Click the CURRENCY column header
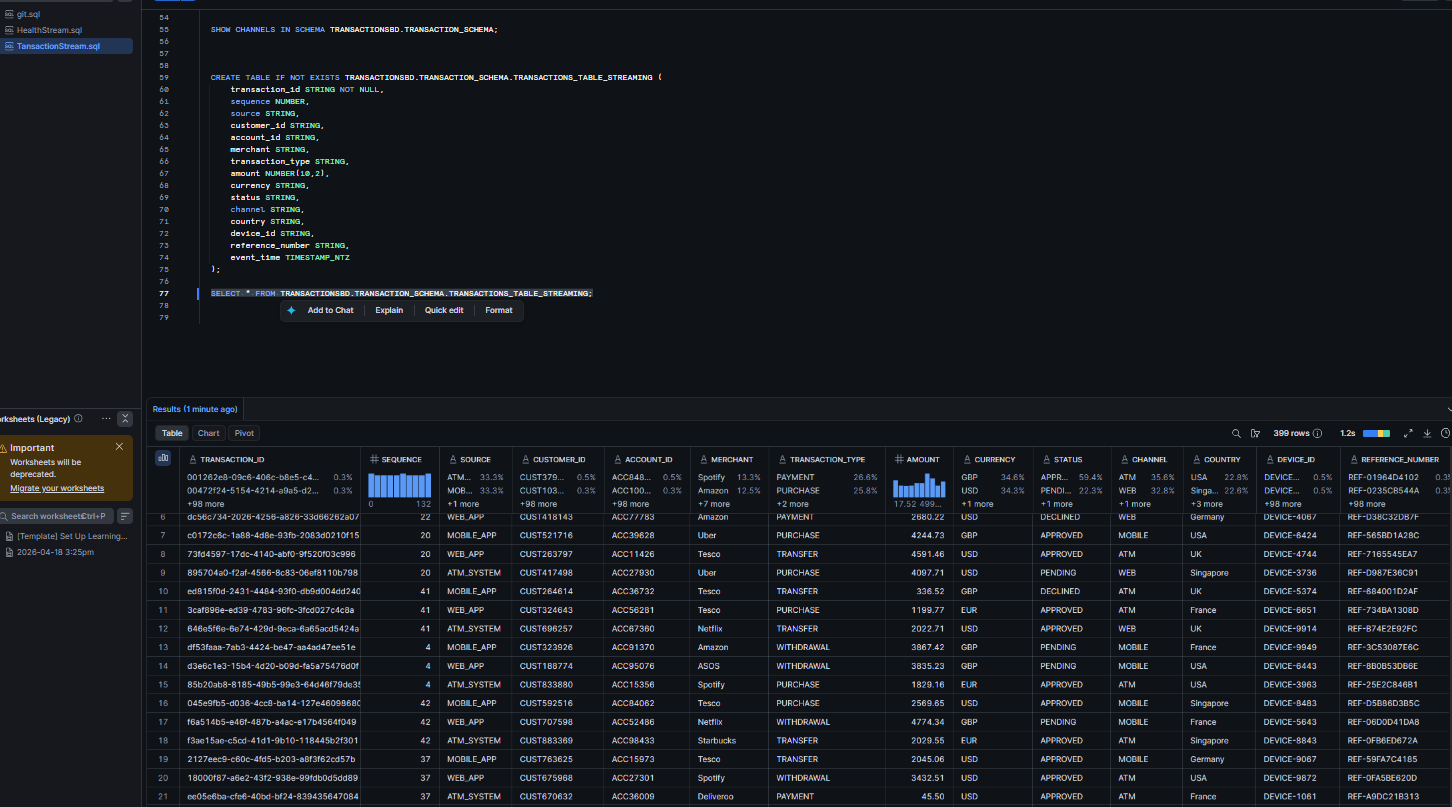Screen dimensions: 1452x807 pyautogui.click(x=995, y=460)
